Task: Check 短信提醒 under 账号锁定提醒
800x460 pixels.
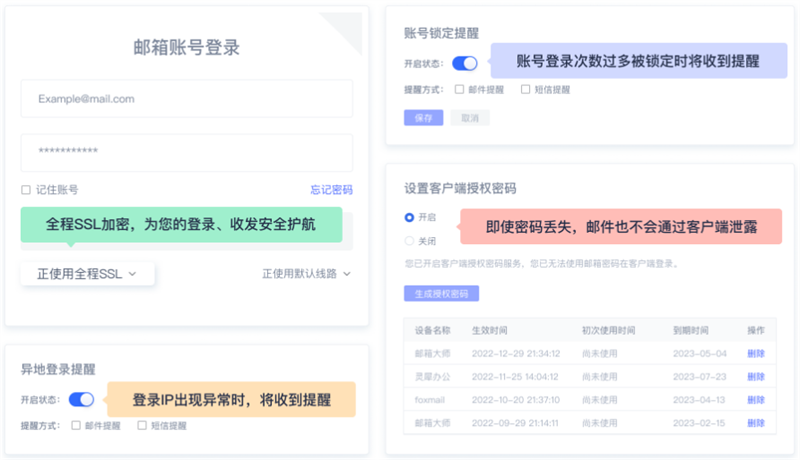Action: tap(525, 89)
